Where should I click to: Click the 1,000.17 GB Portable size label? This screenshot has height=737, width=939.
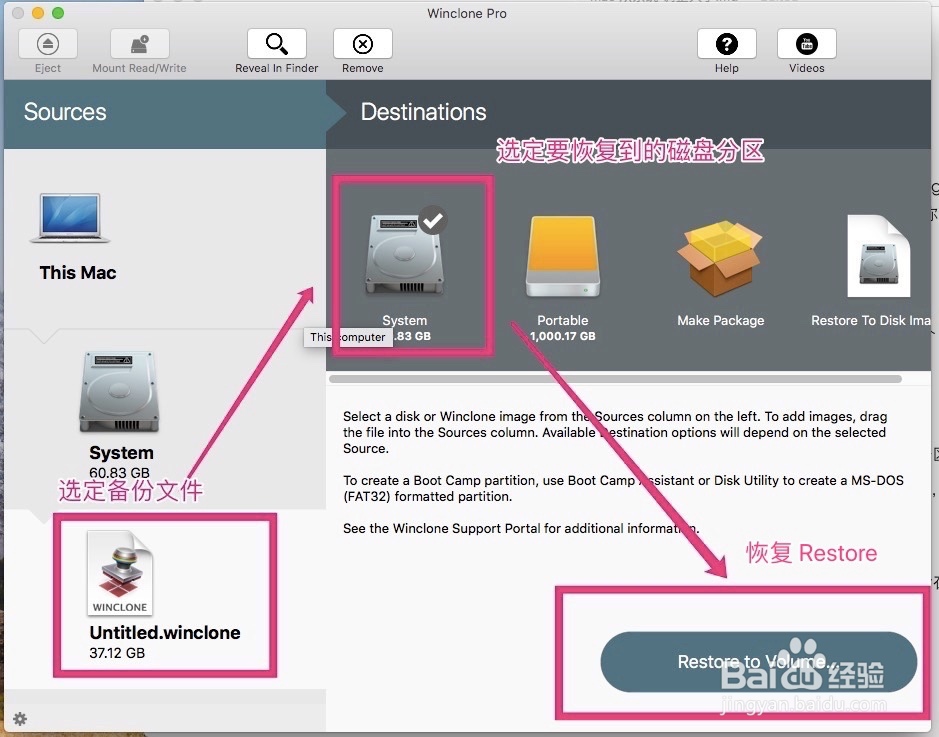(562, 336)
